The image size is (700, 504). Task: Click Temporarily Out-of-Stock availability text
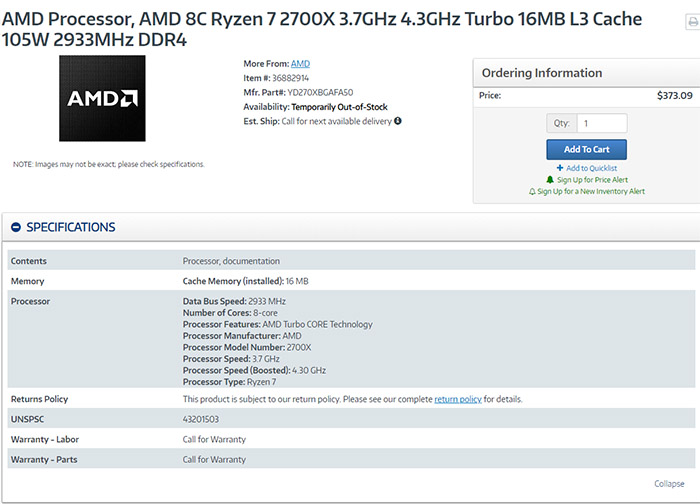tap(339, 107)
